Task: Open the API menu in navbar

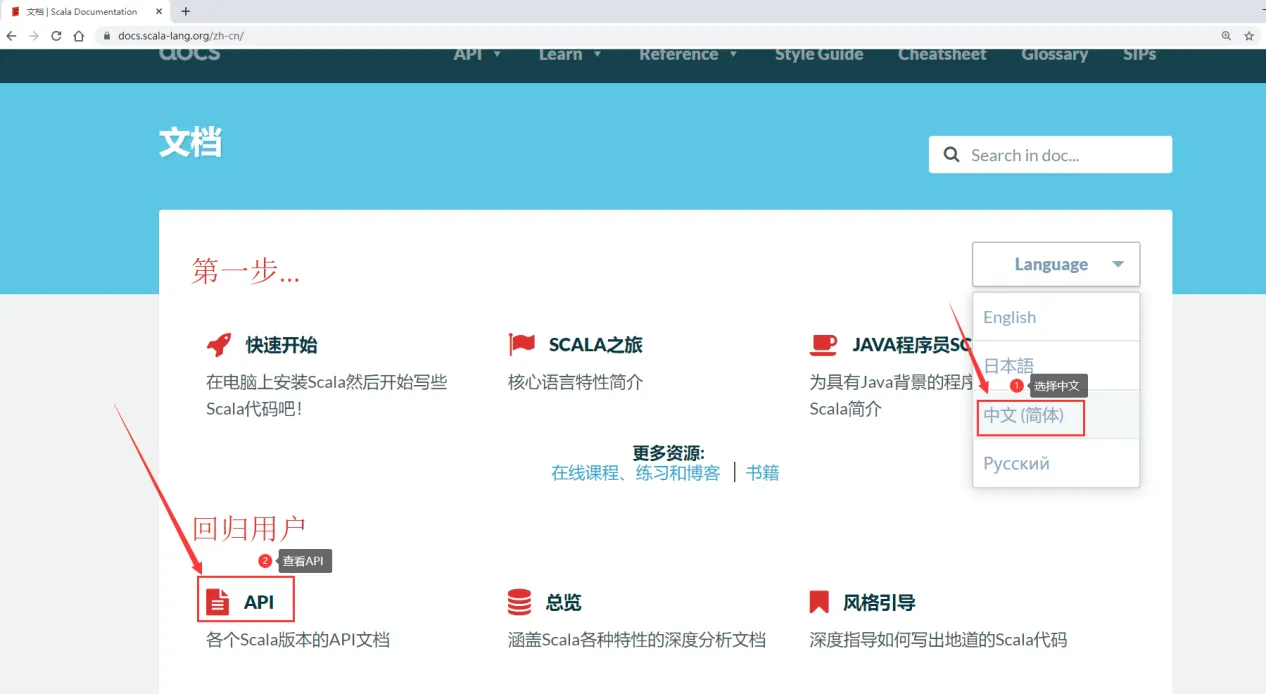Action: (477, 54)
